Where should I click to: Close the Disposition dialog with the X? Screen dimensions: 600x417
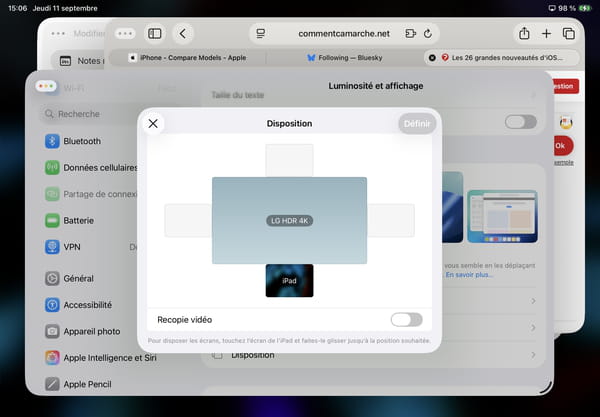pos(153,123)
